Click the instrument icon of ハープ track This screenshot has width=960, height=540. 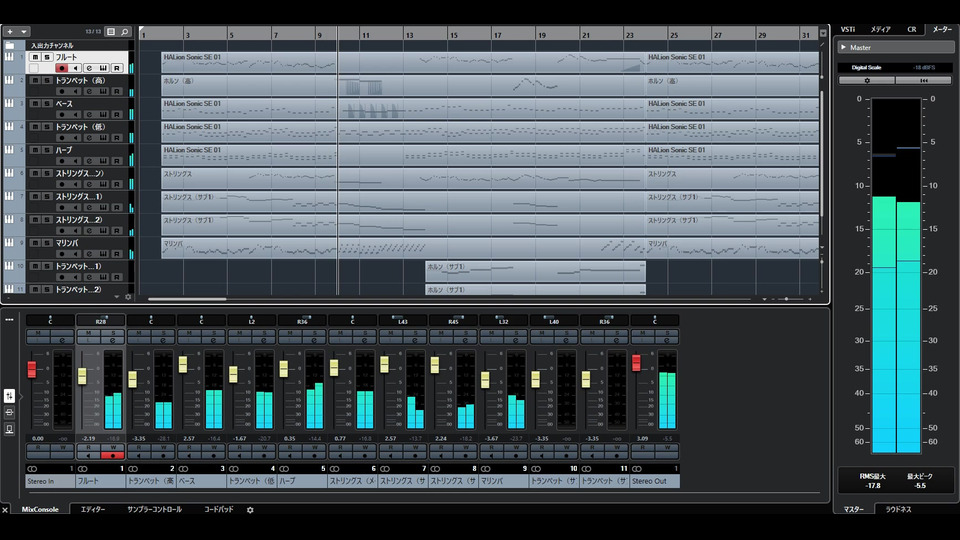pyautogui.click(x=10, y=150)
